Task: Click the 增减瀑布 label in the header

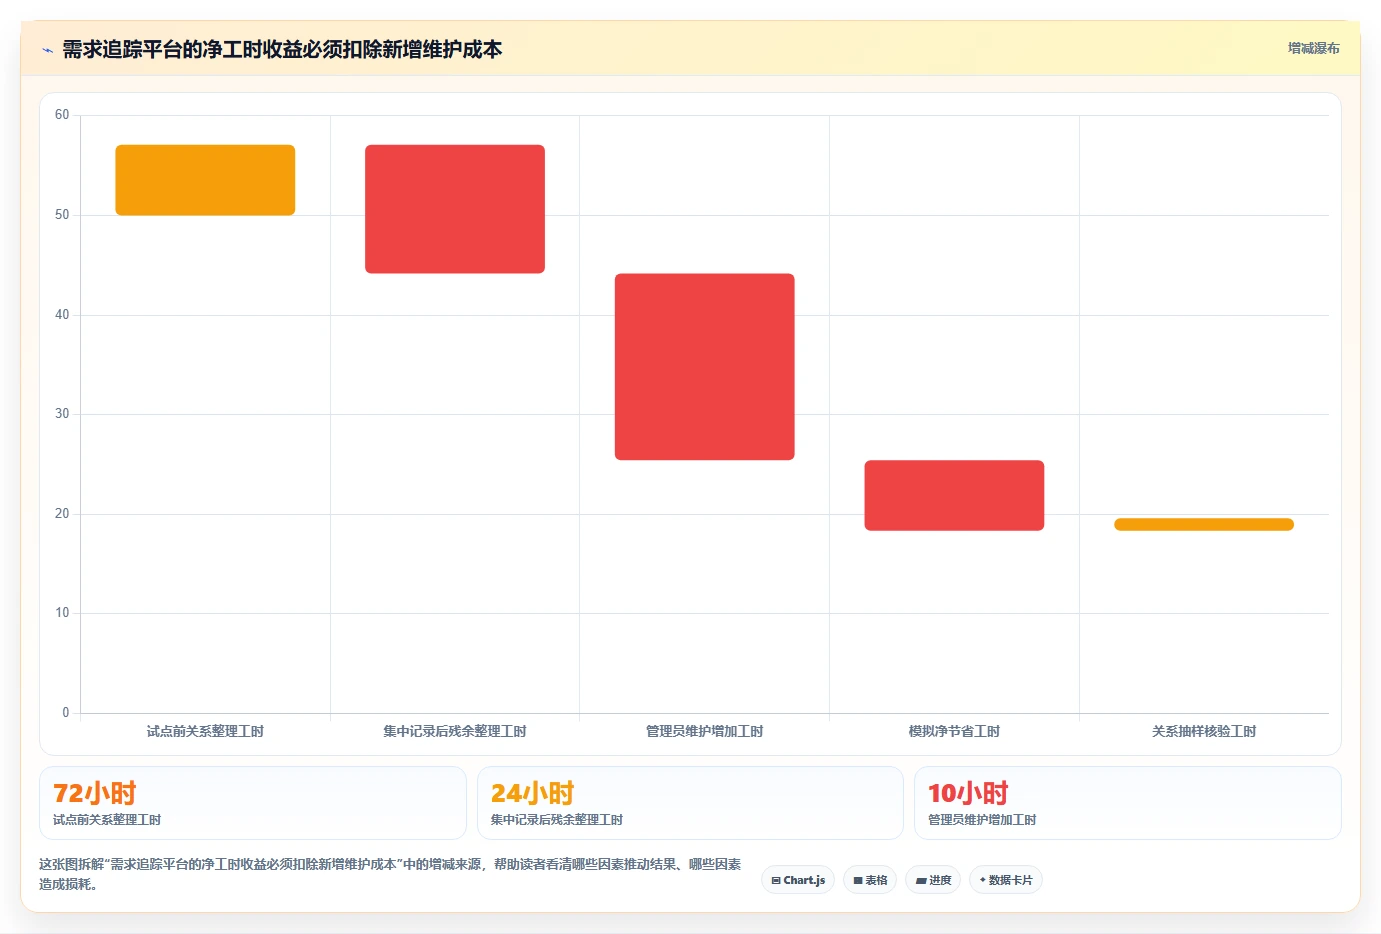Action: tap(1313, 48)
